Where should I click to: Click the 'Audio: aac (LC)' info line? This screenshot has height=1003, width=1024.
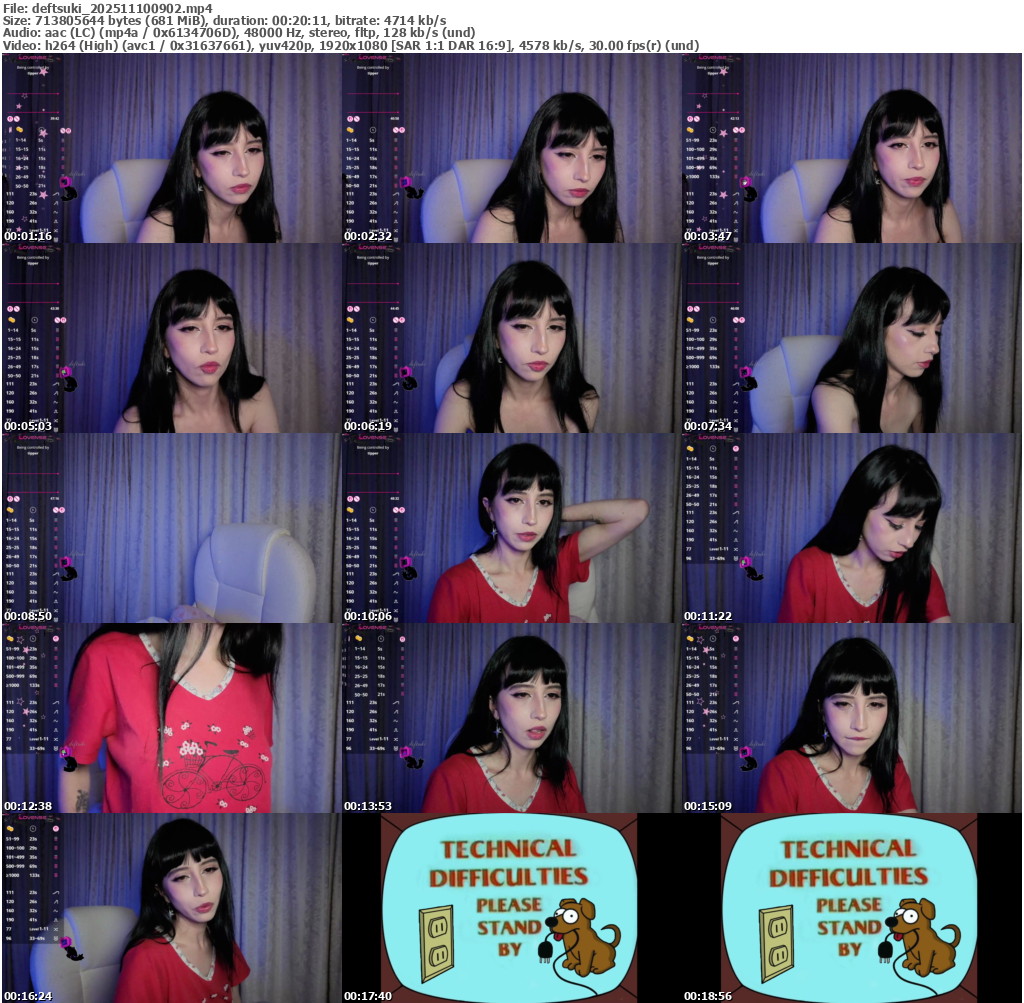click(x=239, y=33)
